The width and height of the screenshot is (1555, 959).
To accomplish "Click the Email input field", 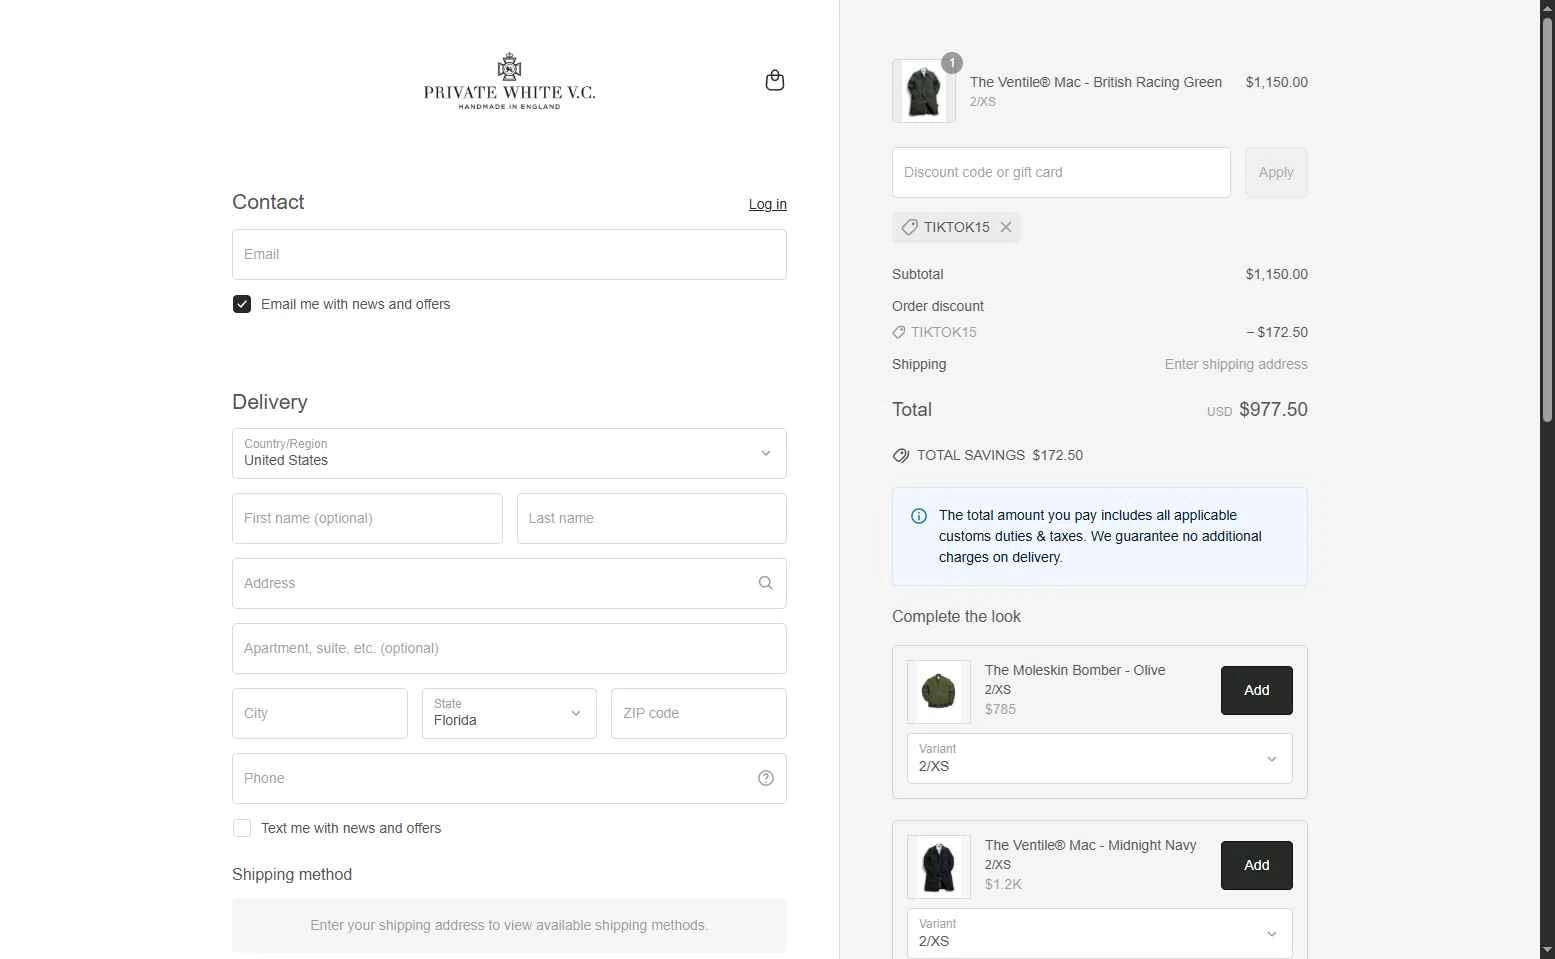I will tap(509, 254).
